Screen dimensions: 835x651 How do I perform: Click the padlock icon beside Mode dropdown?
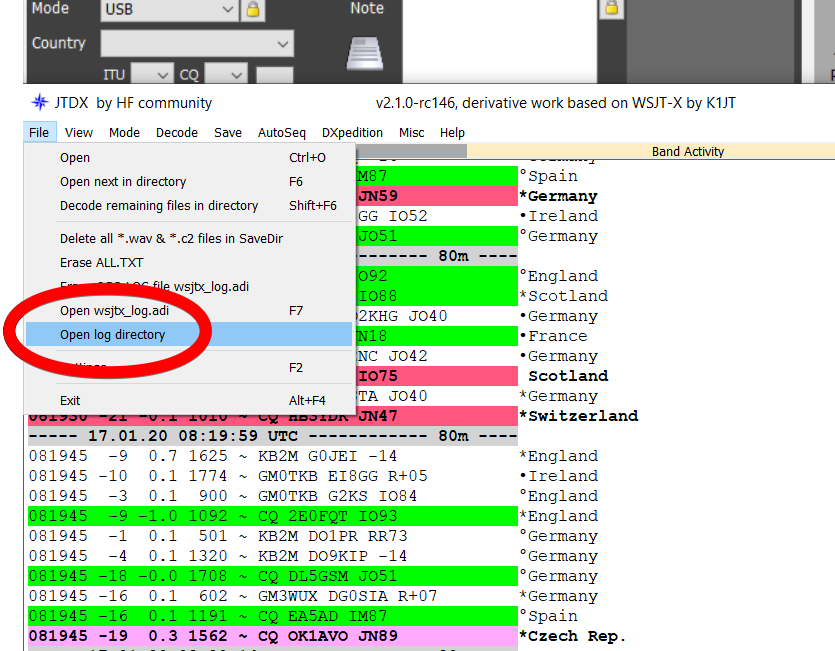tap(253, 10)
